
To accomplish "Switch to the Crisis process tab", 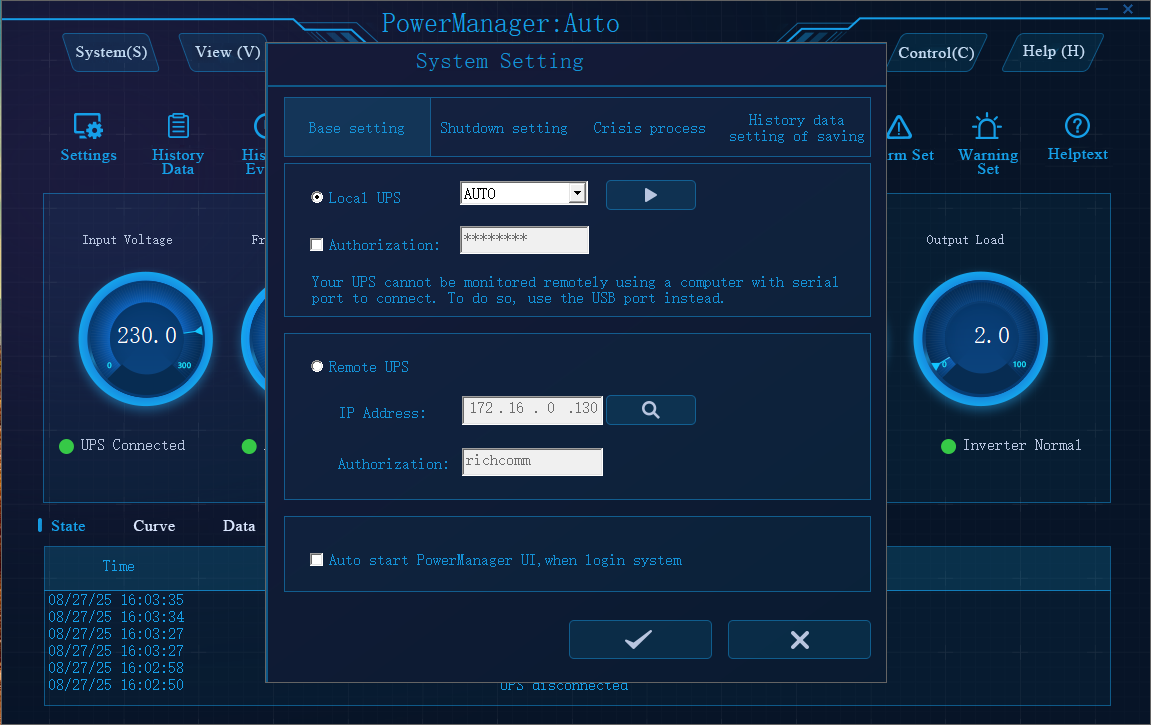I will (x=649, y=128).
